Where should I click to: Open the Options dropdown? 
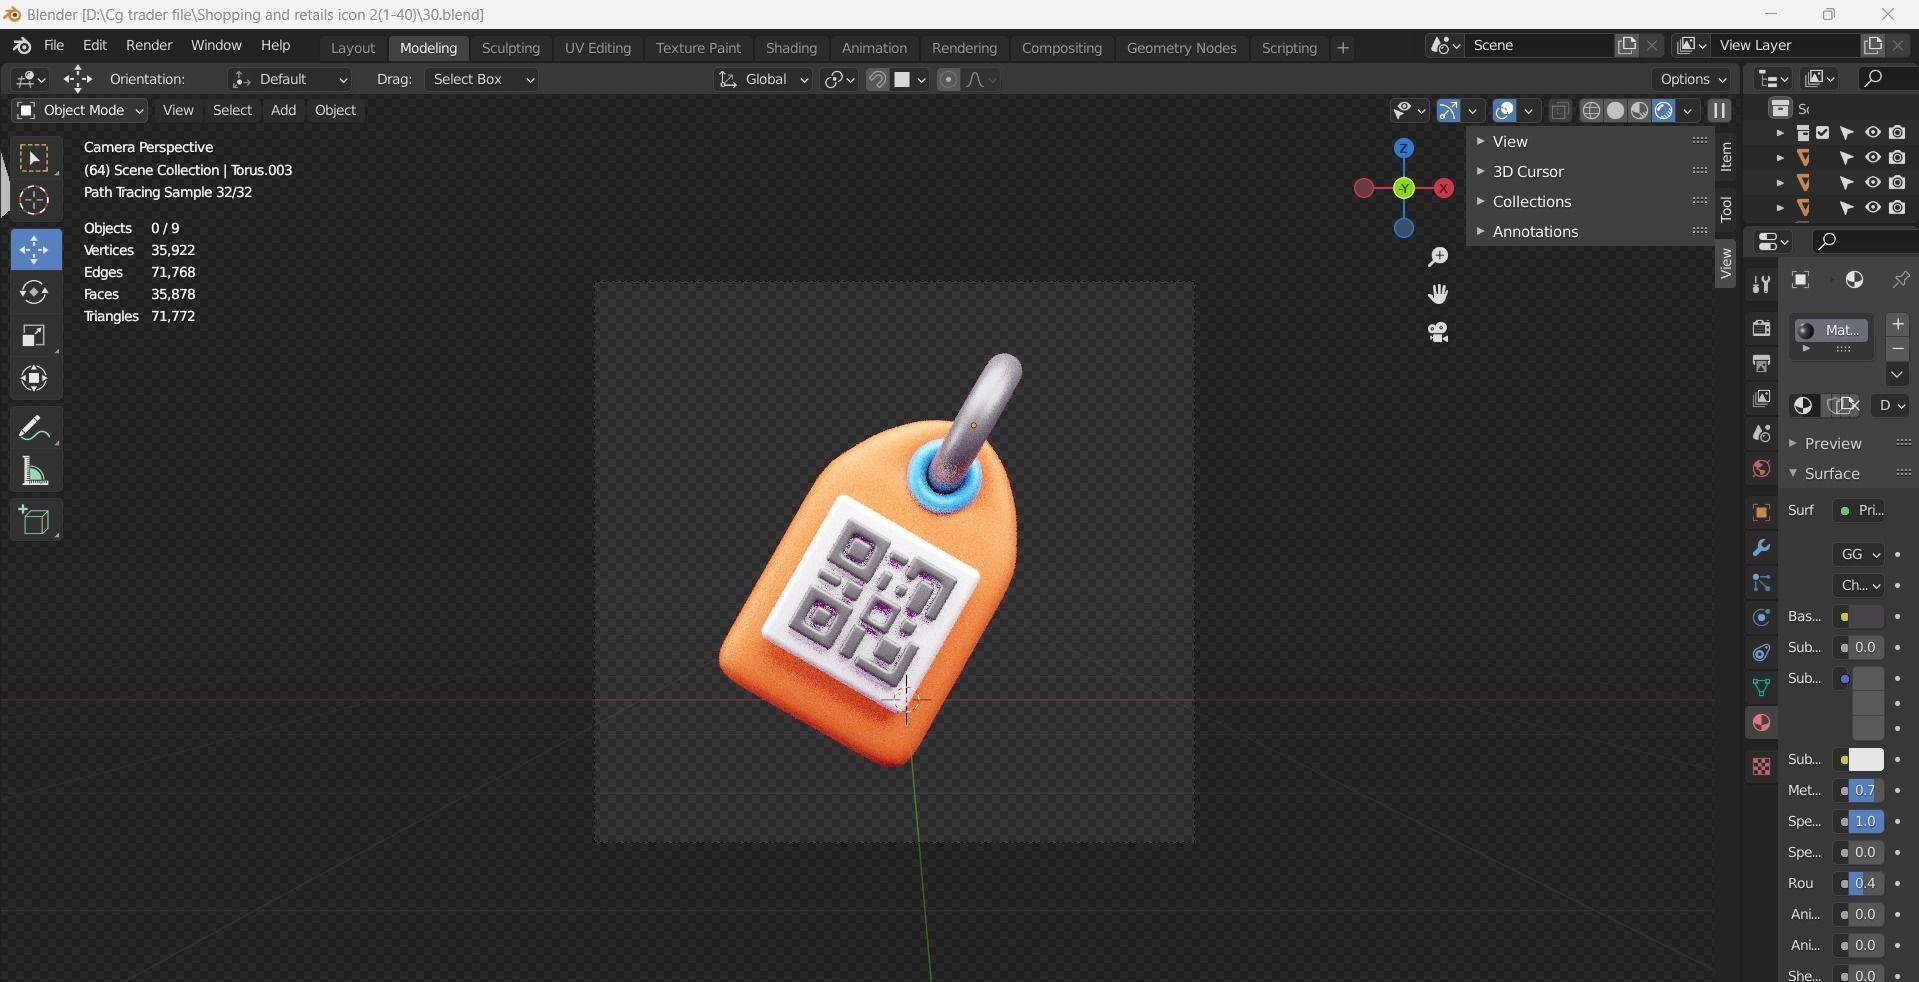pyautogui.click(x=1692, y=80)
